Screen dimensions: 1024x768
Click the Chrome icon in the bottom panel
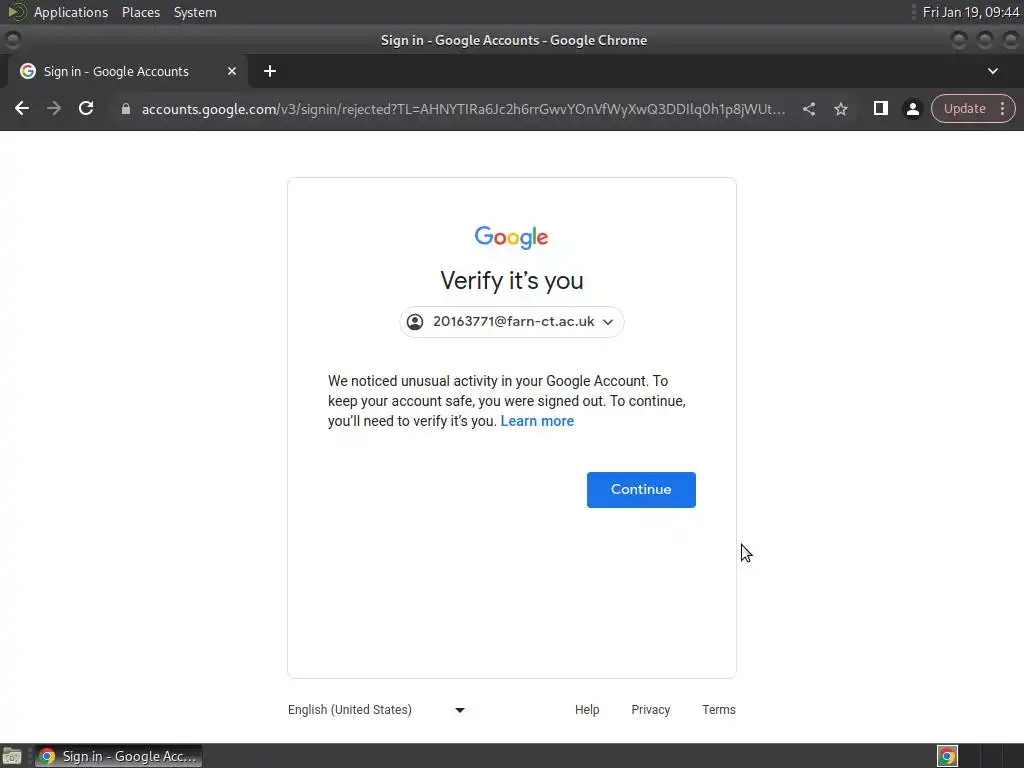[x=947, y=756]
